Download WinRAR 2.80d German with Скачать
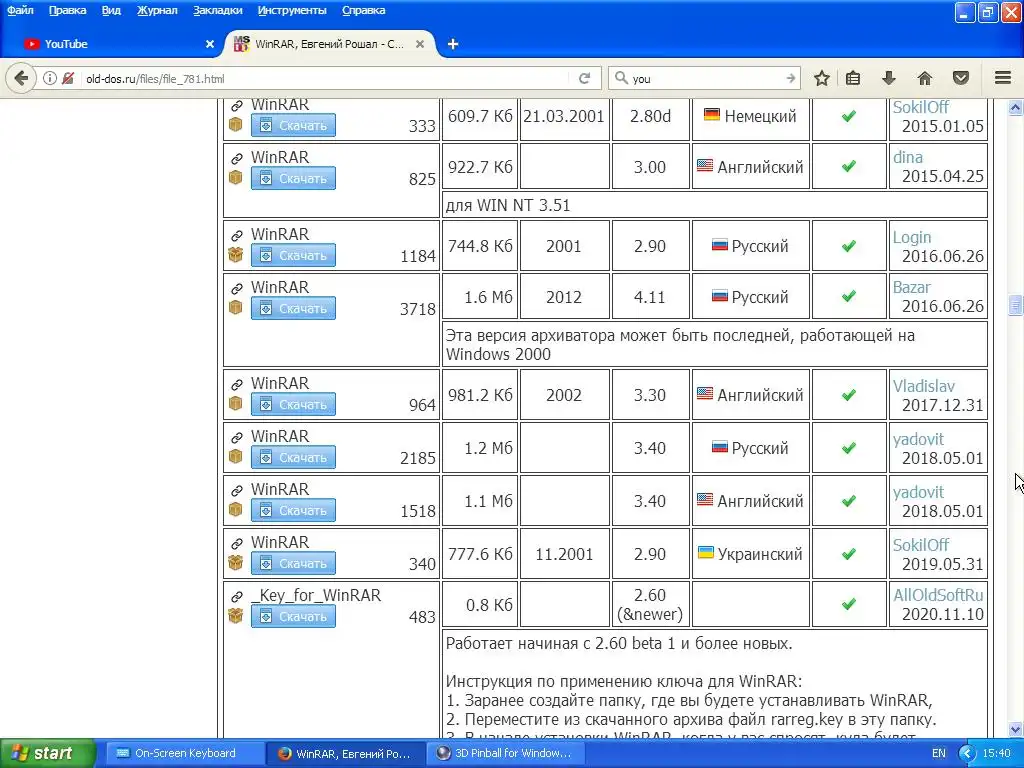 point(293,125)
